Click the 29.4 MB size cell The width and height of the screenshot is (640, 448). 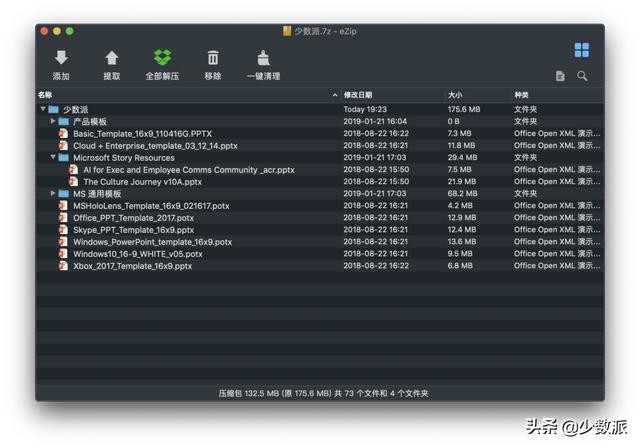(462, 157)
